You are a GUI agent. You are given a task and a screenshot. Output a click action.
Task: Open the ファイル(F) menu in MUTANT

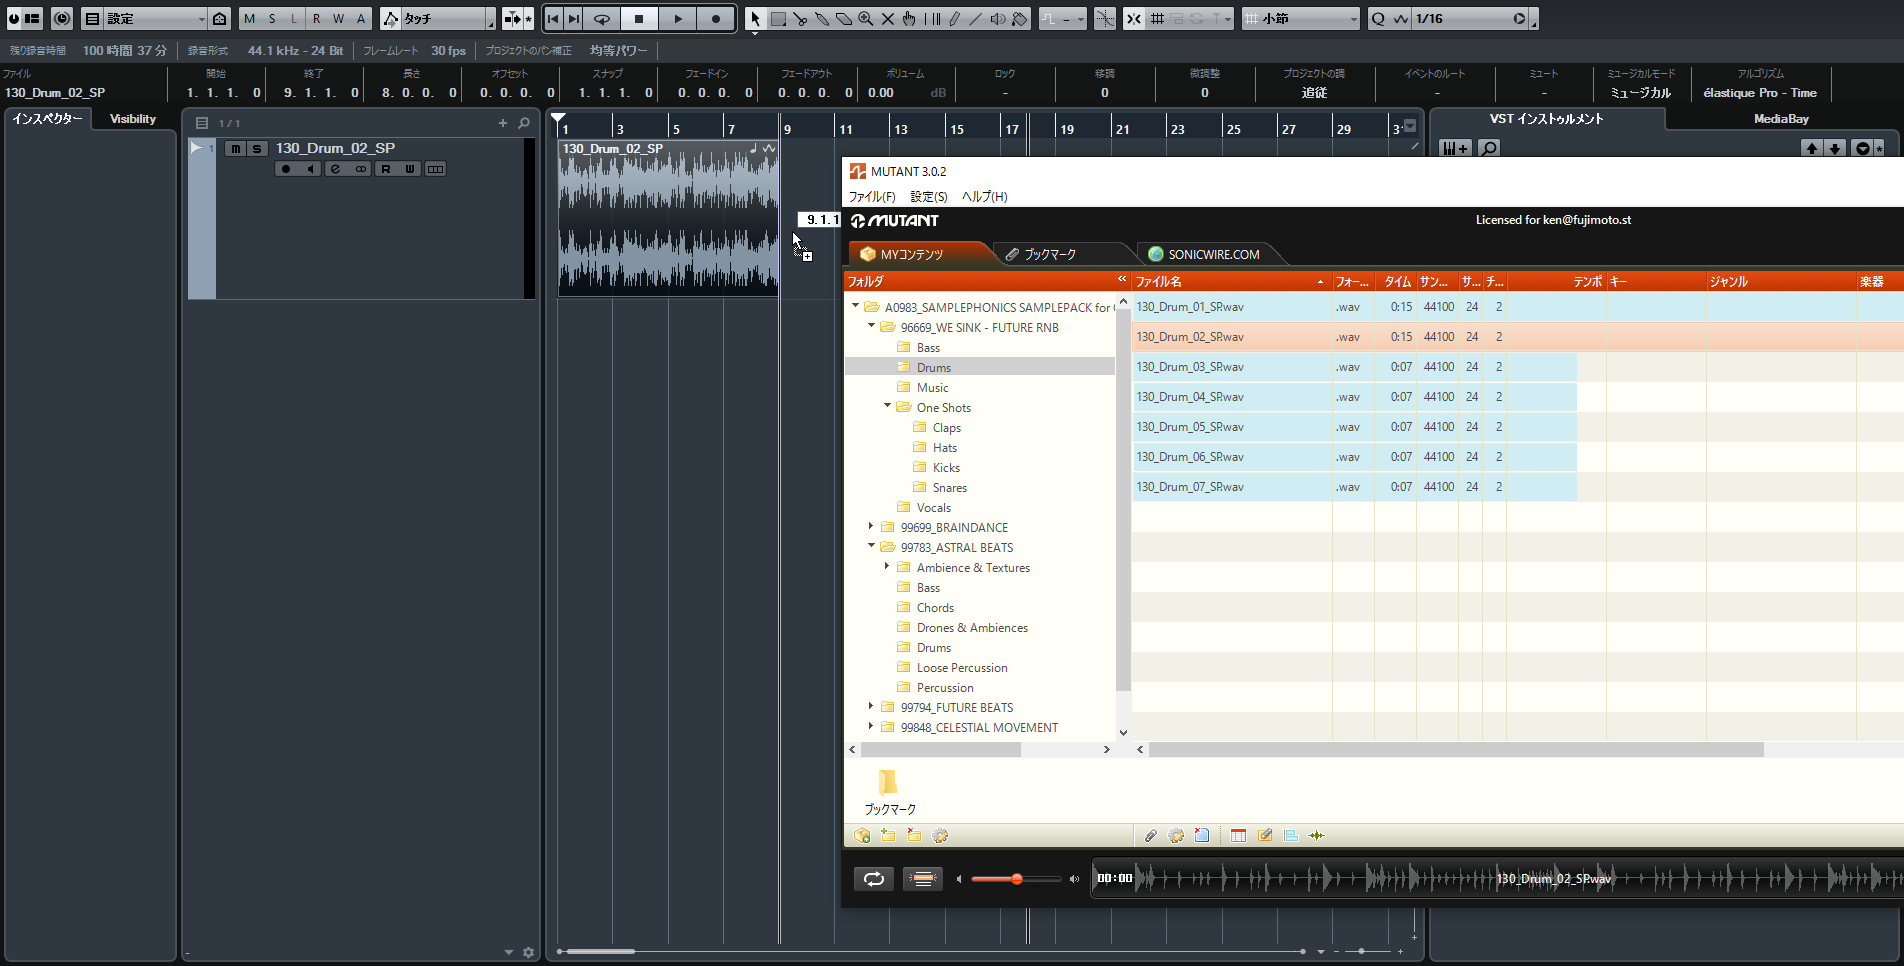[872, 196]
